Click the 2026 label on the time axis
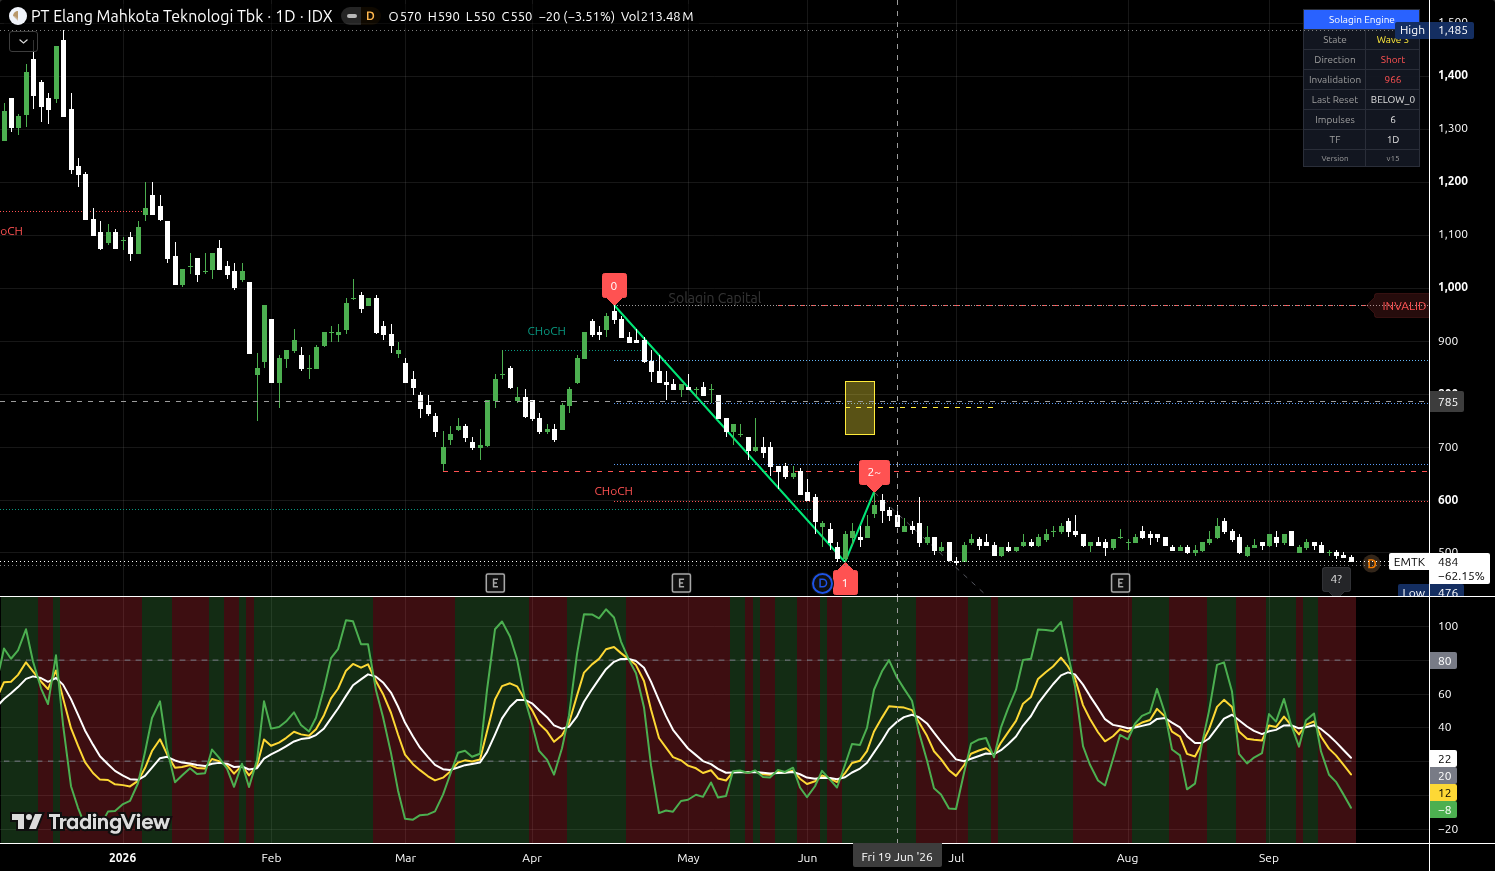Image resolution: width=1495 pixels, height=871 pixels. (x=122, y=858)
